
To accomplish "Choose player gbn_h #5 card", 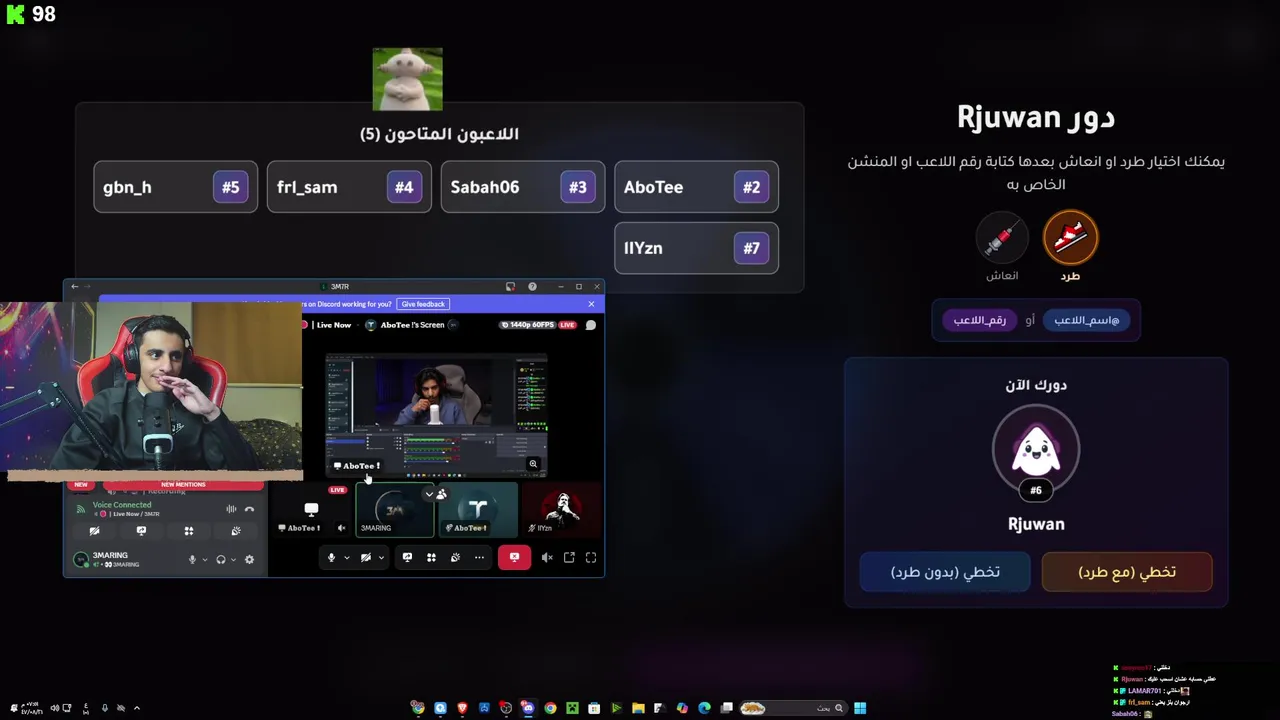I will (175, 187).
